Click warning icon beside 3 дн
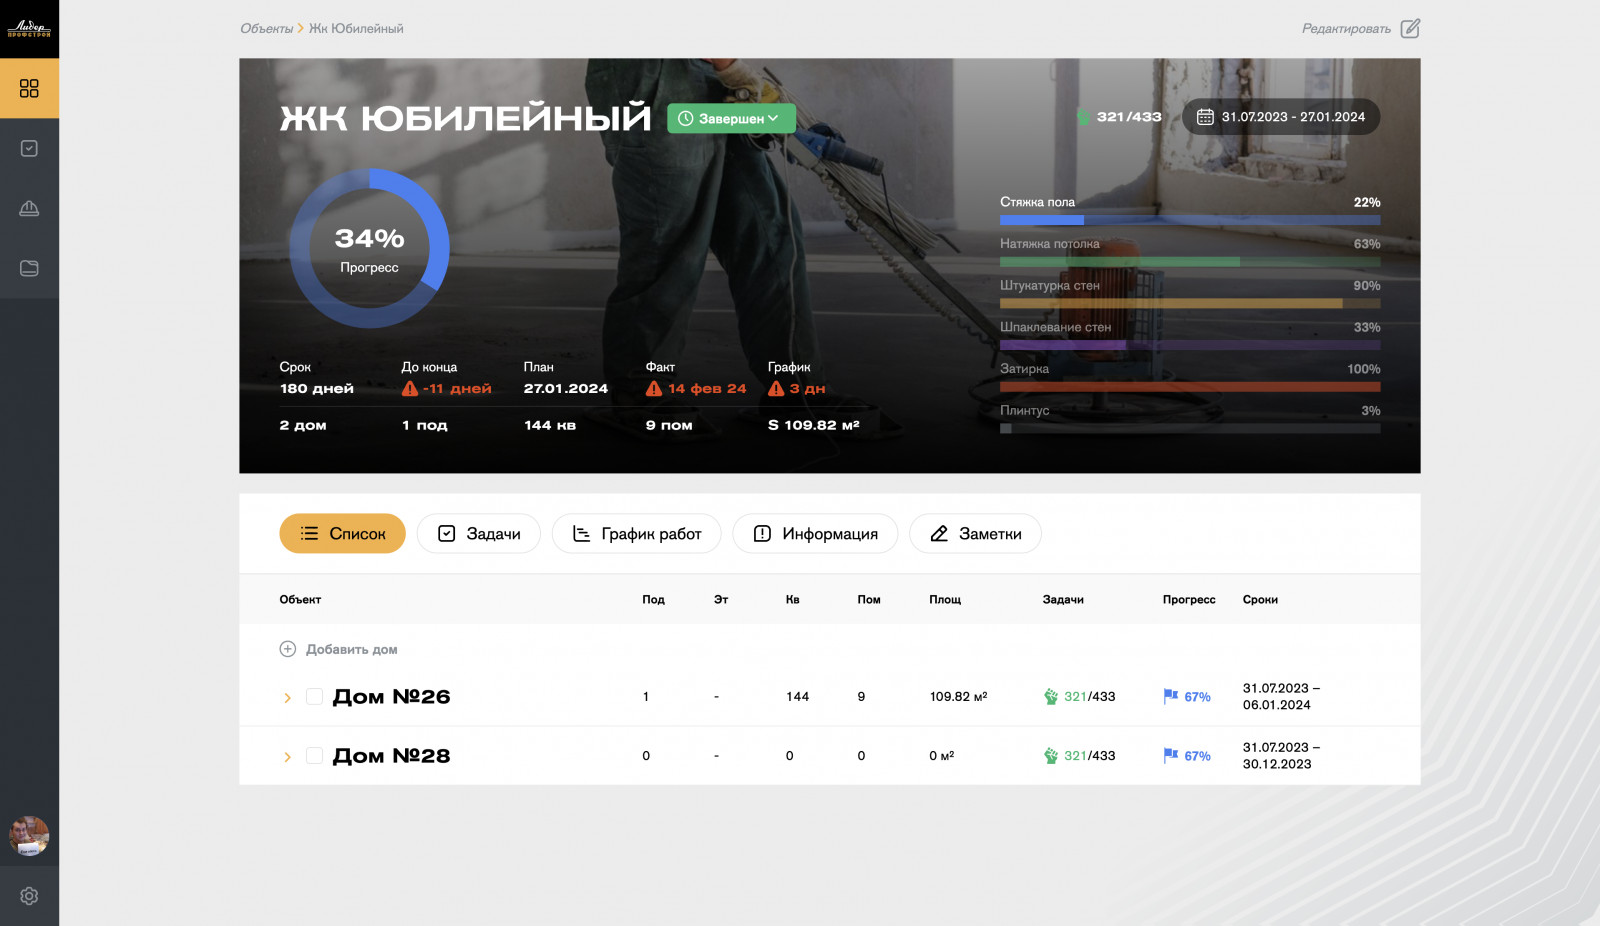1600x926 pixels. pyautogui.click(x=776, y=388)
